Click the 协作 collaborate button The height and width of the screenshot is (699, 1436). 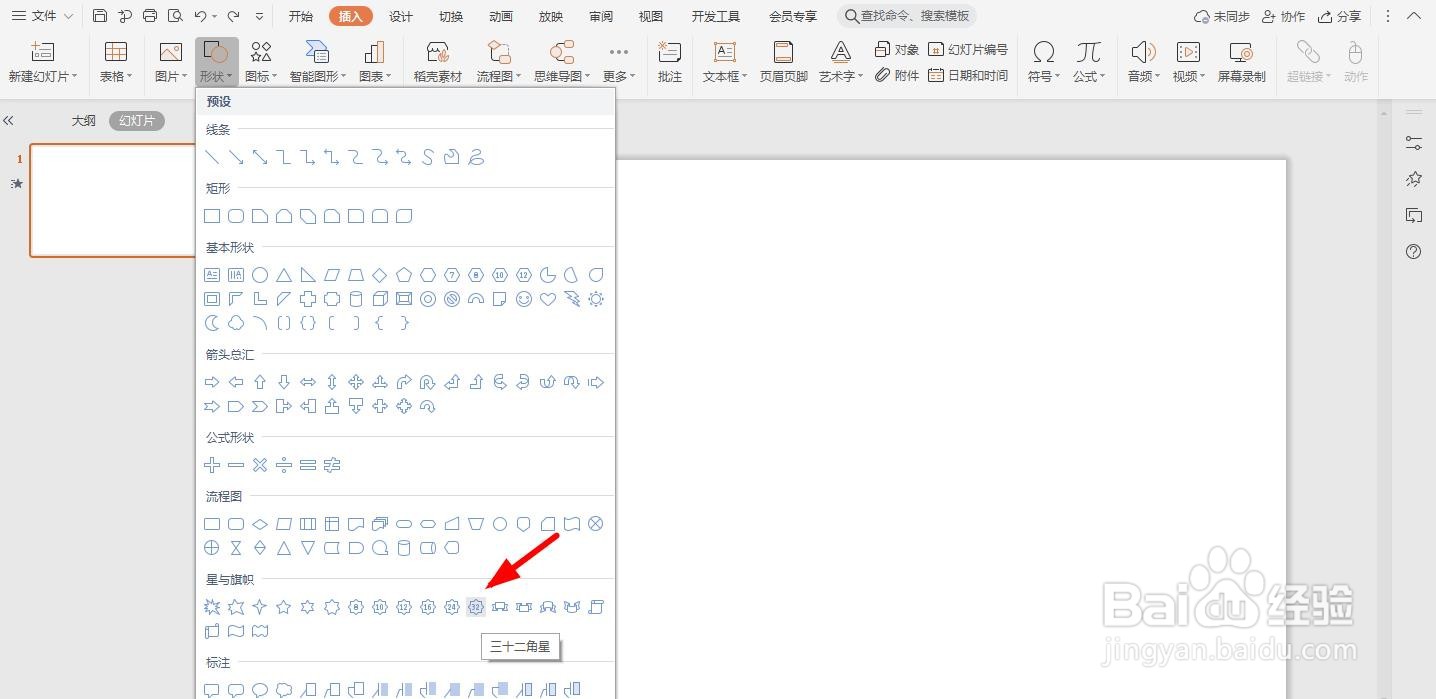coord(1283,16)
